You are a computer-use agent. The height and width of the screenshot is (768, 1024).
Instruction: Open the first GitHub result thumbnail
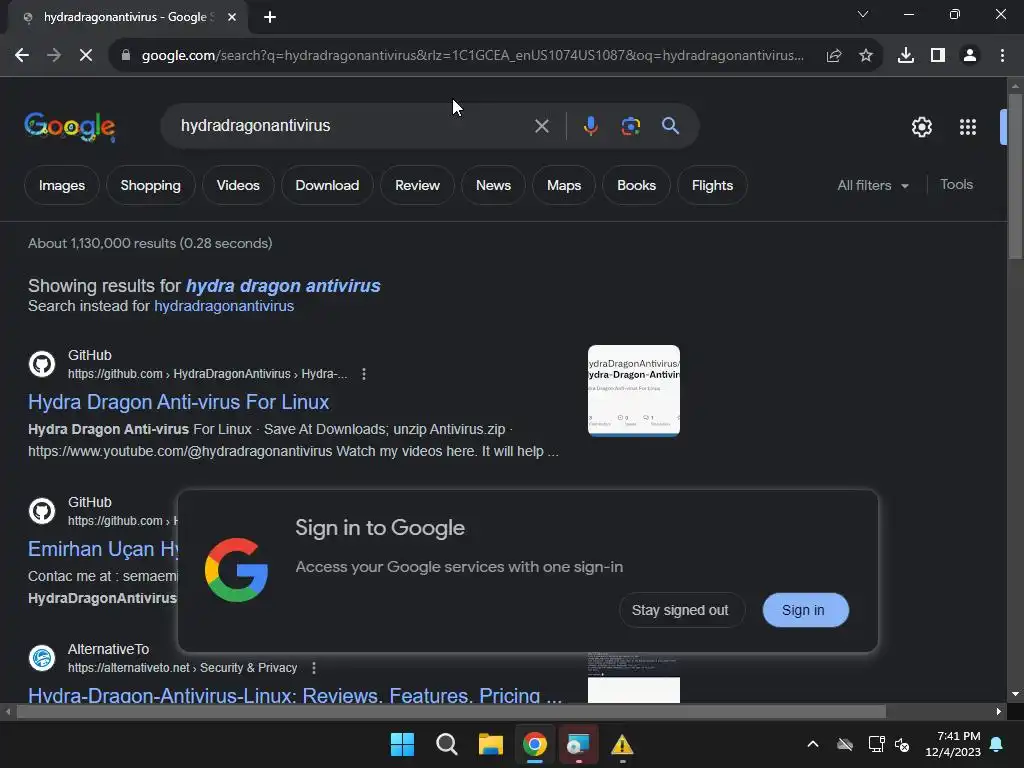click(633, 390)
